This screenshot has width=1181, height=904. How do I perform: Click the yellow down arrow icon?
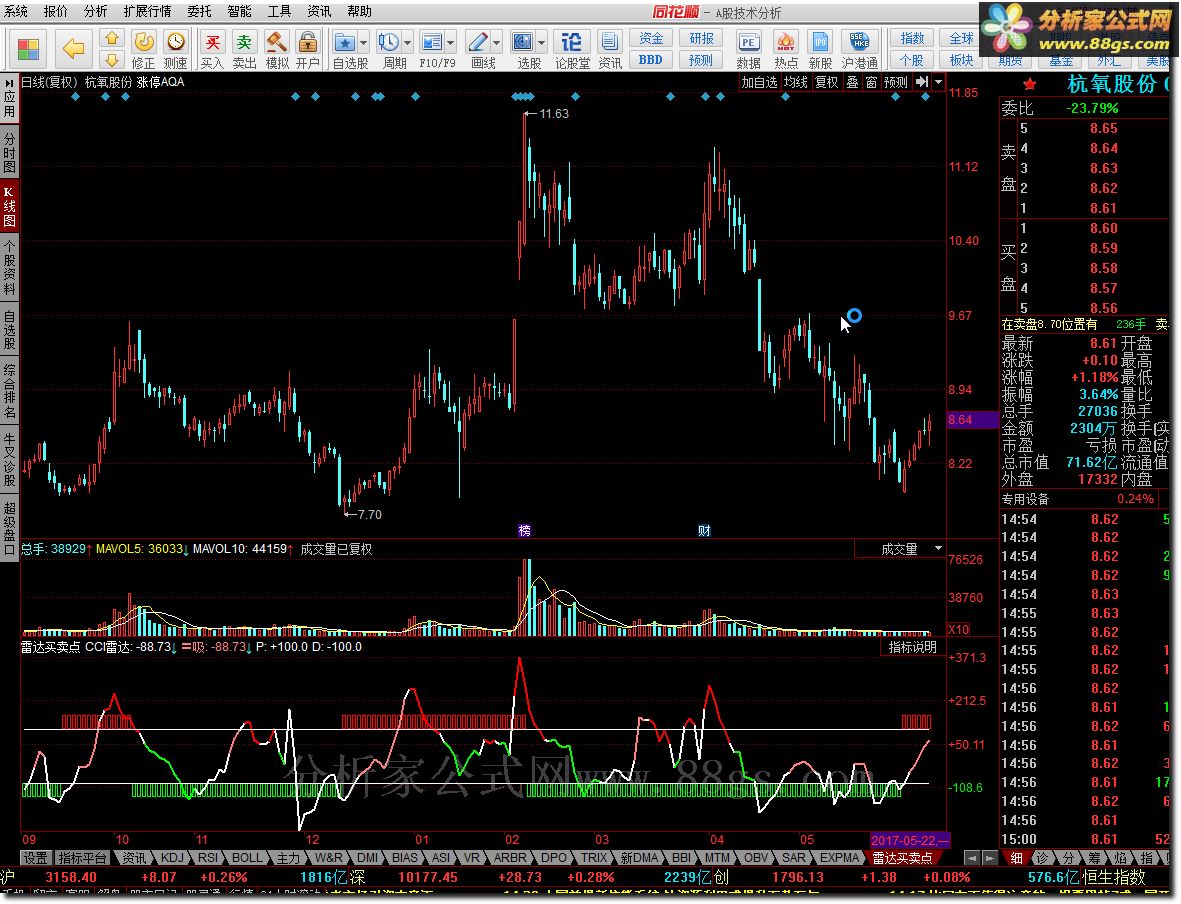(x=111, y=60)
